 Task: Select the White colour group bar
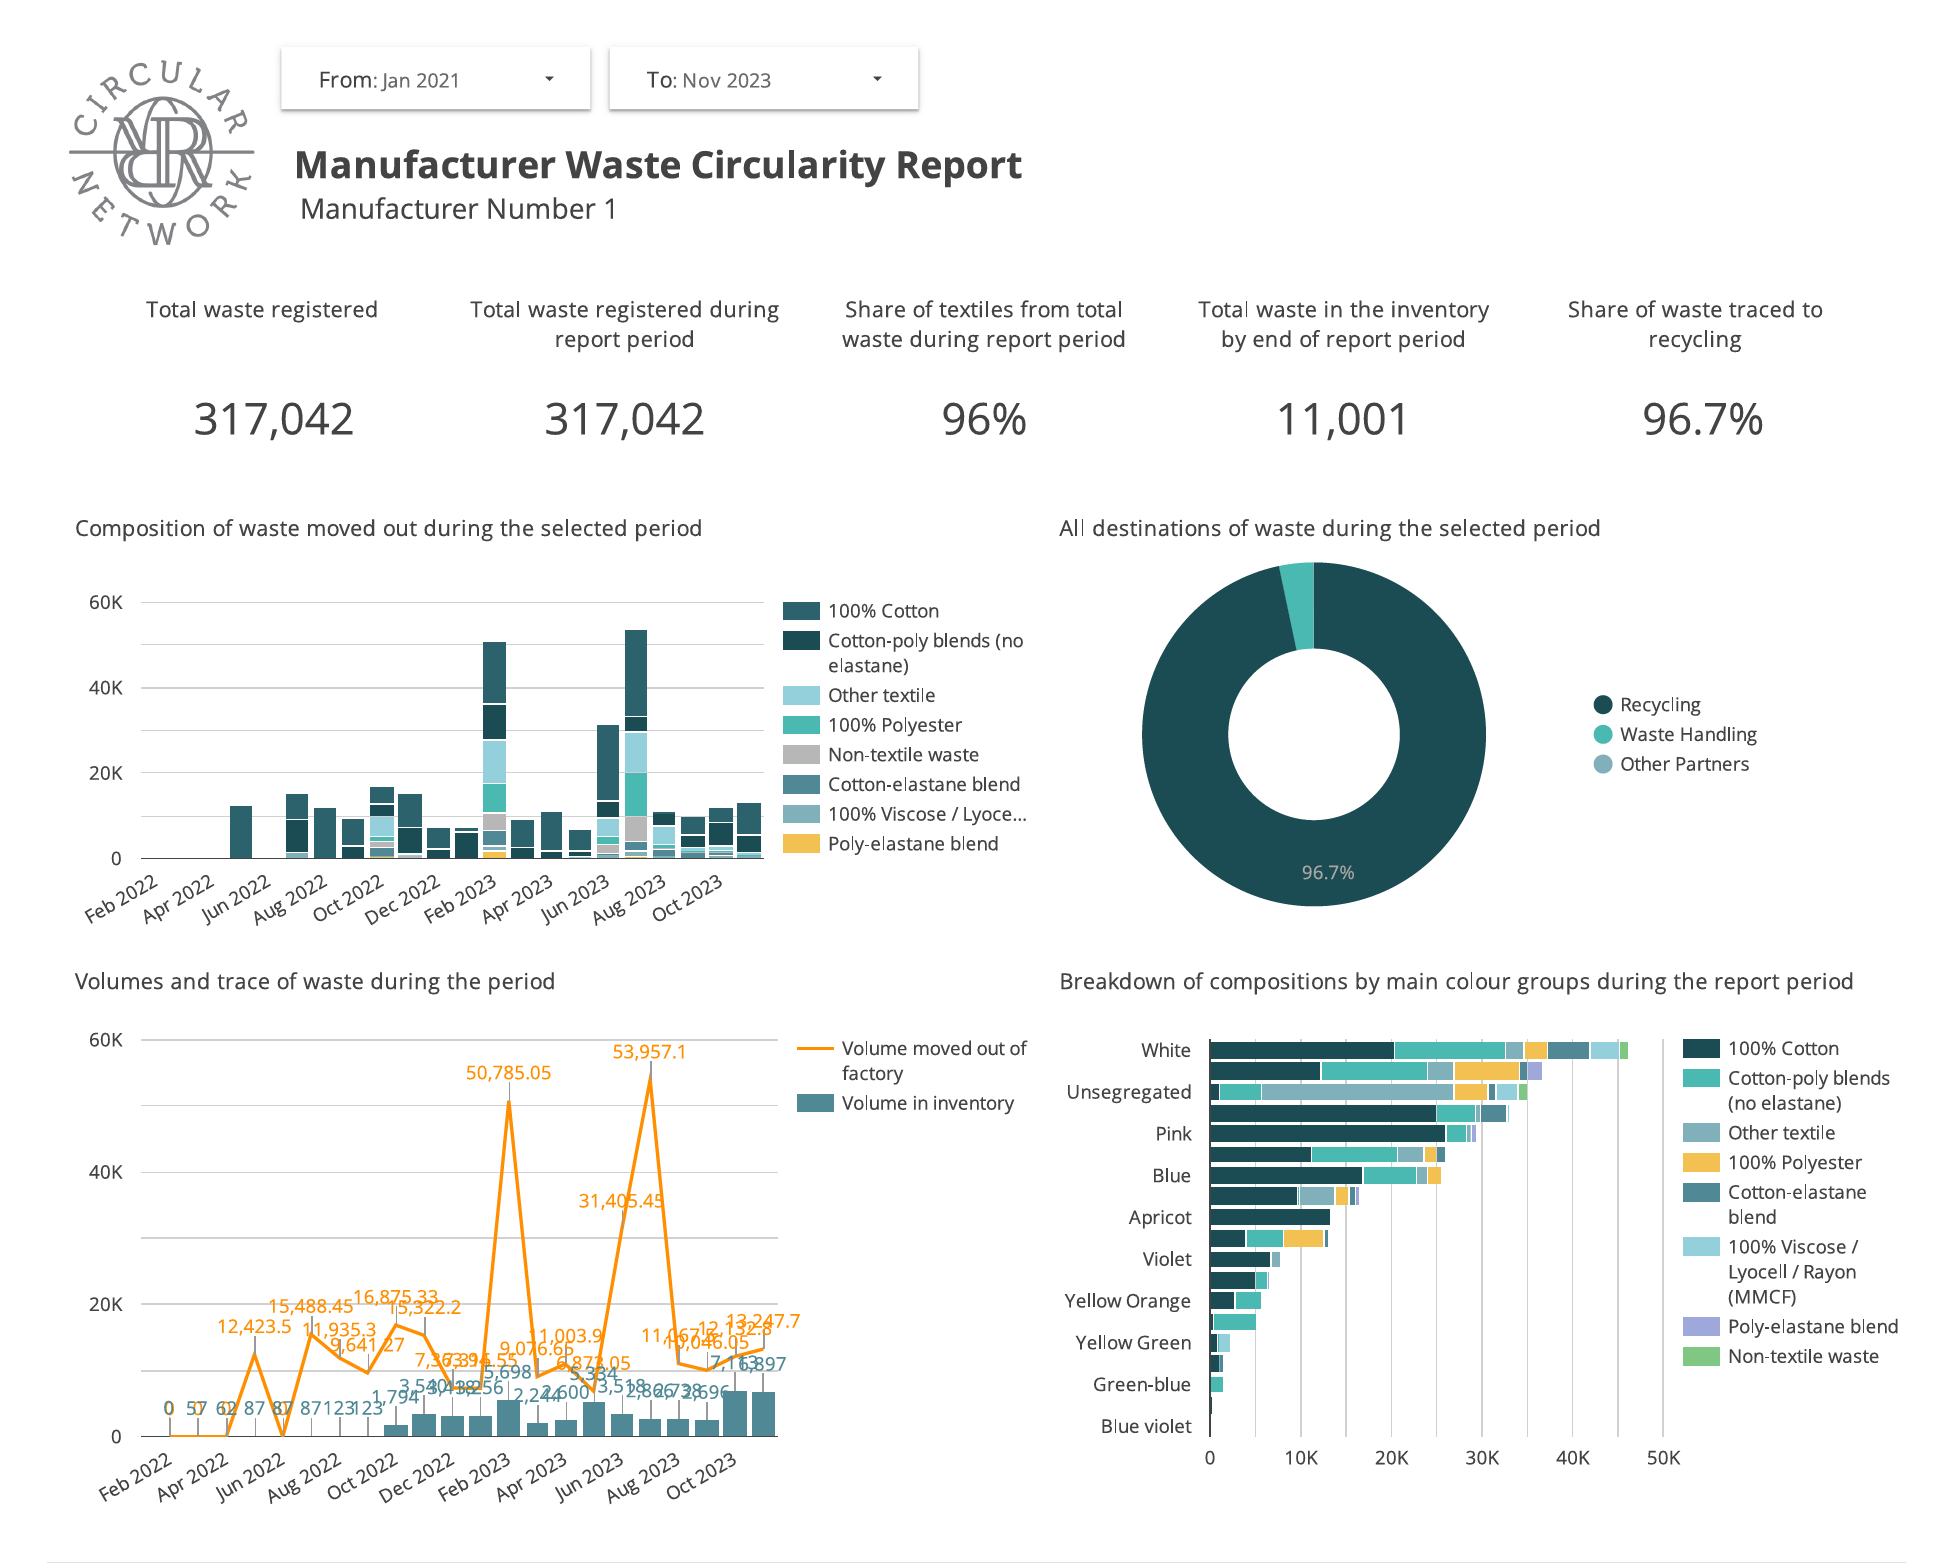pos(1300,1050)
